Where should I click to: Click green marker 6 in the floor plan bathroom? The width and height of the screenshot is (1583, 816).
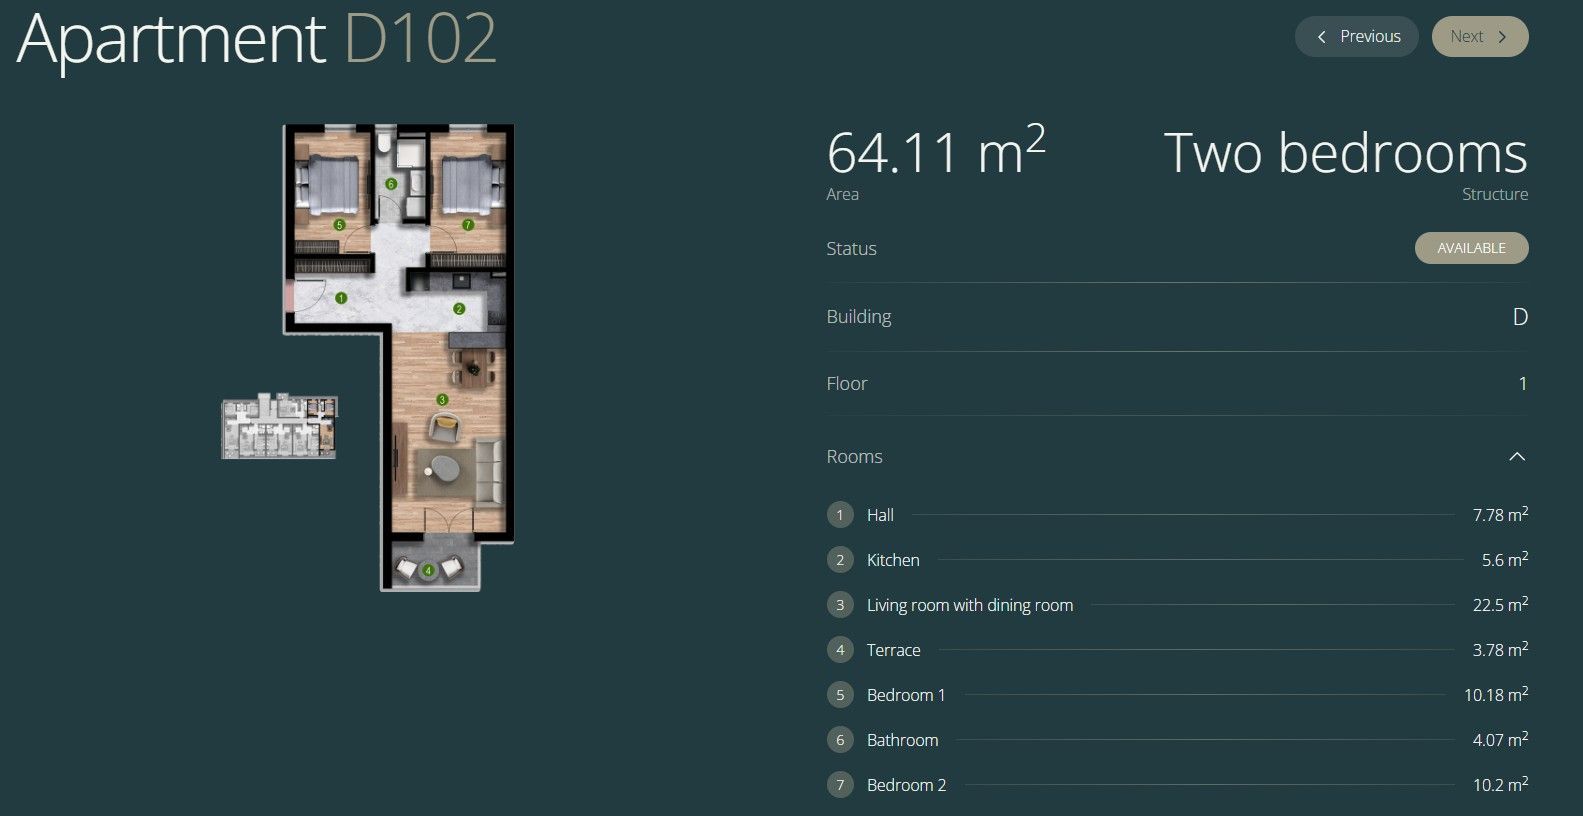(391, 184)
